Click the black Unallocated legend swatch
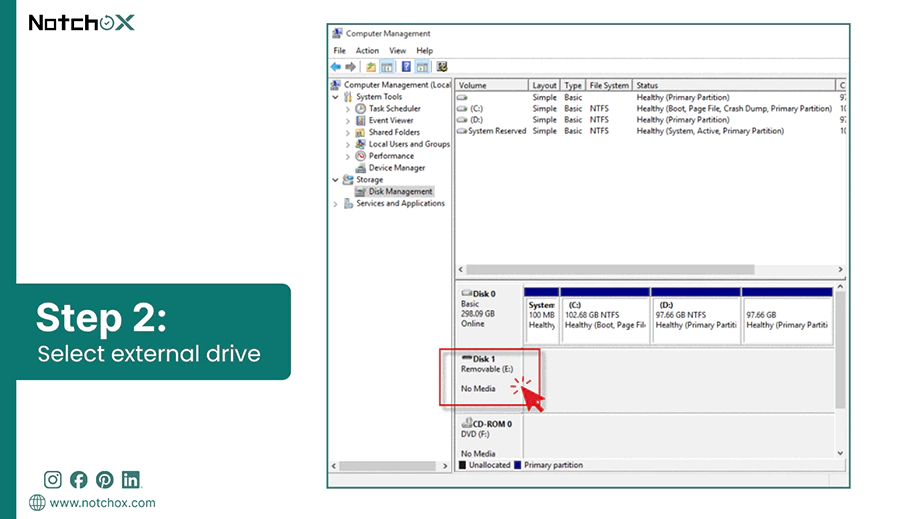 coord(462,465)
